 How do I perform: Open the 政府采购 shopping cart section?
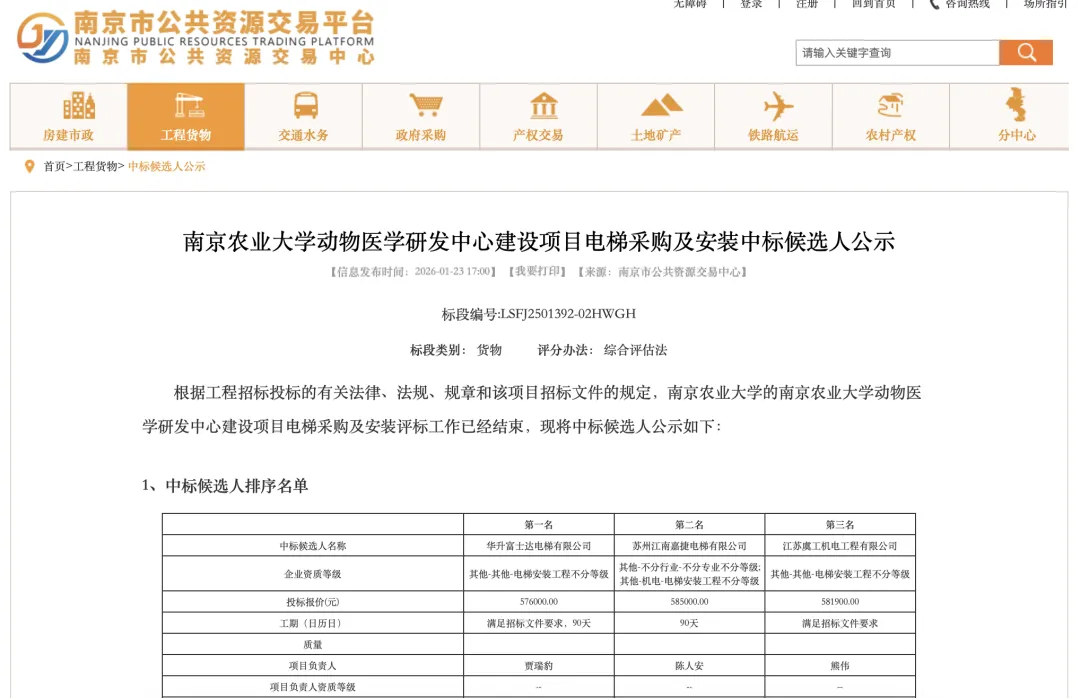pyautogui.click(x=421, y=116)
